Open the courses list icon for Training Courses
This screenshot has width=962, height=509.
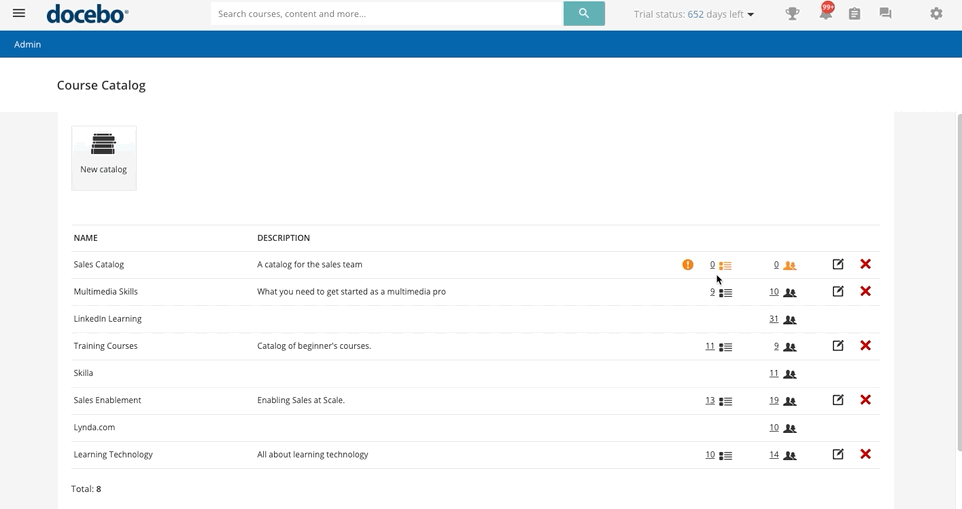tap(725, 347)
